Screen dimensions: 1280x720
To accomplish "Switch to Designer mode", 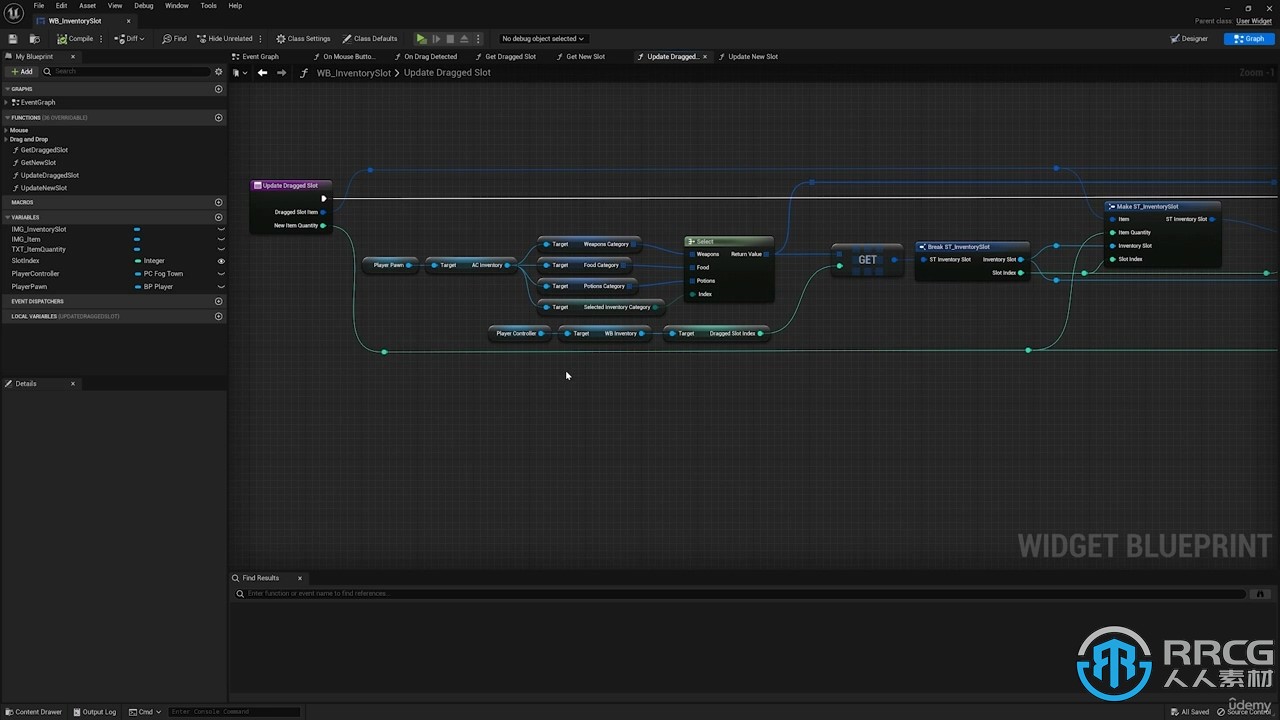I will point(1189,39).
